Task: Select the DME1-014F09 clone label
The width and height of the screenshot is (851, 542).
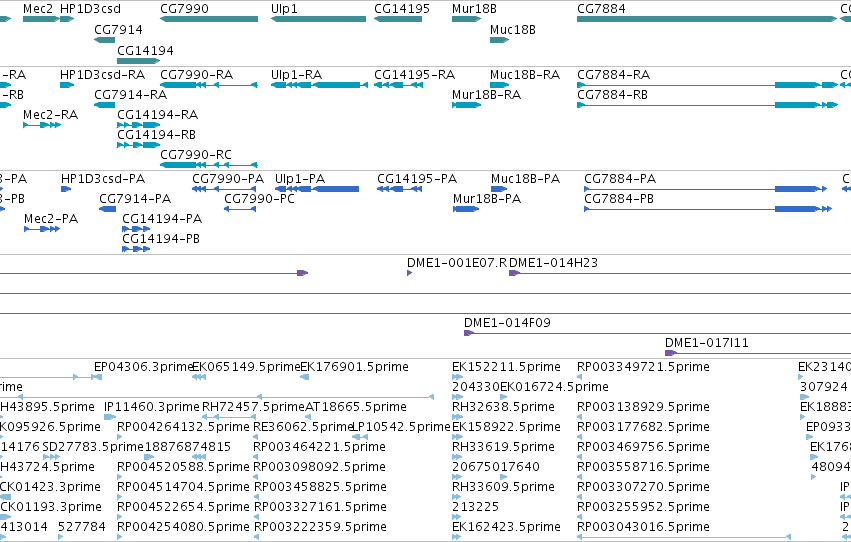Action: [507, 323]
